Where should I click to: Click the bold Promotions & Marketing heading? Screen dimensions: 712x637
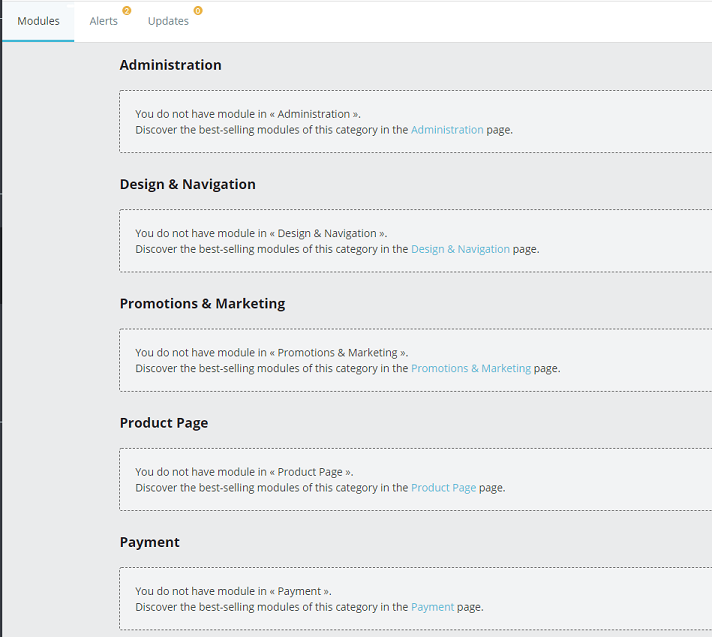coord(202,303)
